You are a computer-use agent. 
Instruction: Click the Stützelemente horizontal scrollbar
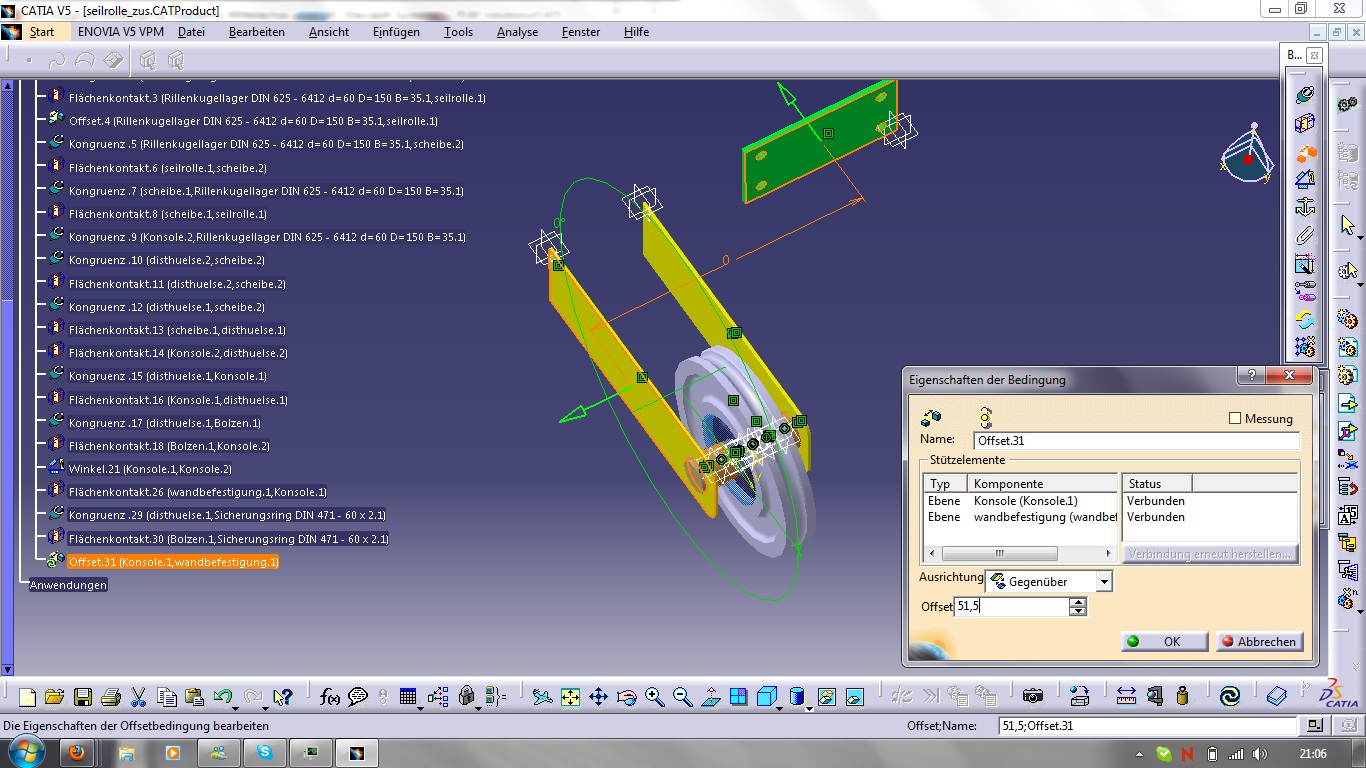[1019, 553]
